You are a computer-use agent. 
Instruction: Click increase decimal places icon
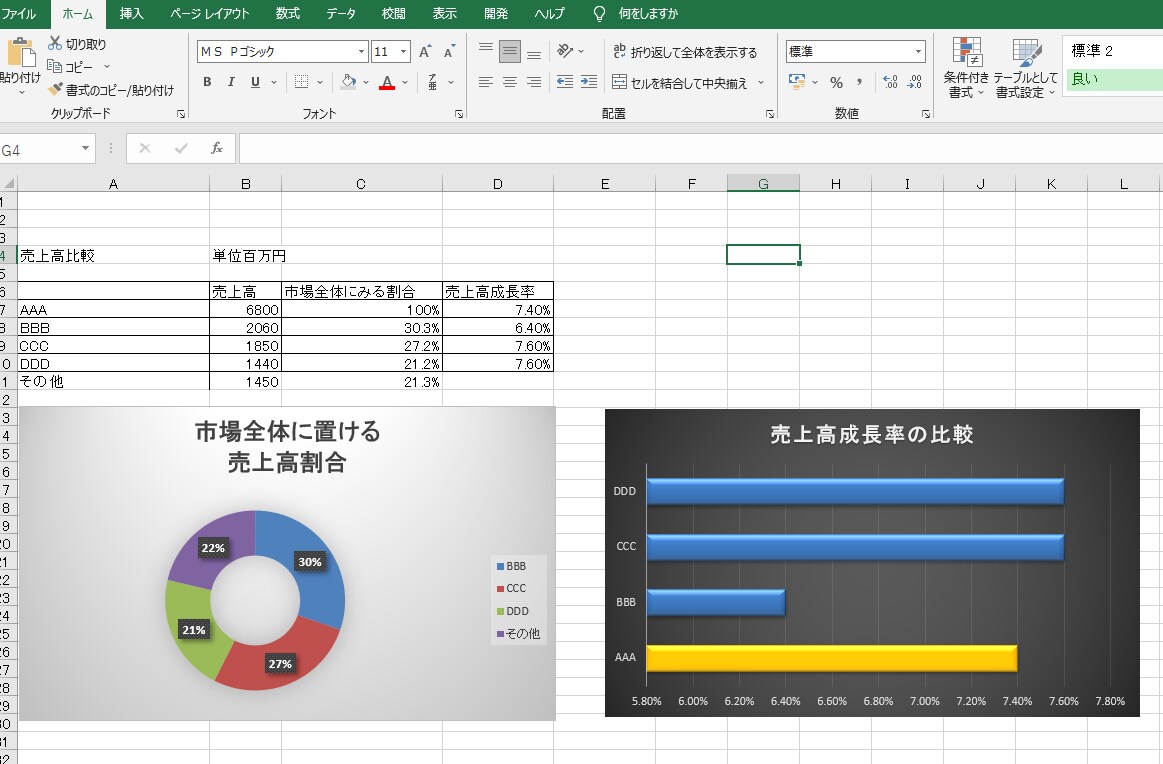(891, 82)
